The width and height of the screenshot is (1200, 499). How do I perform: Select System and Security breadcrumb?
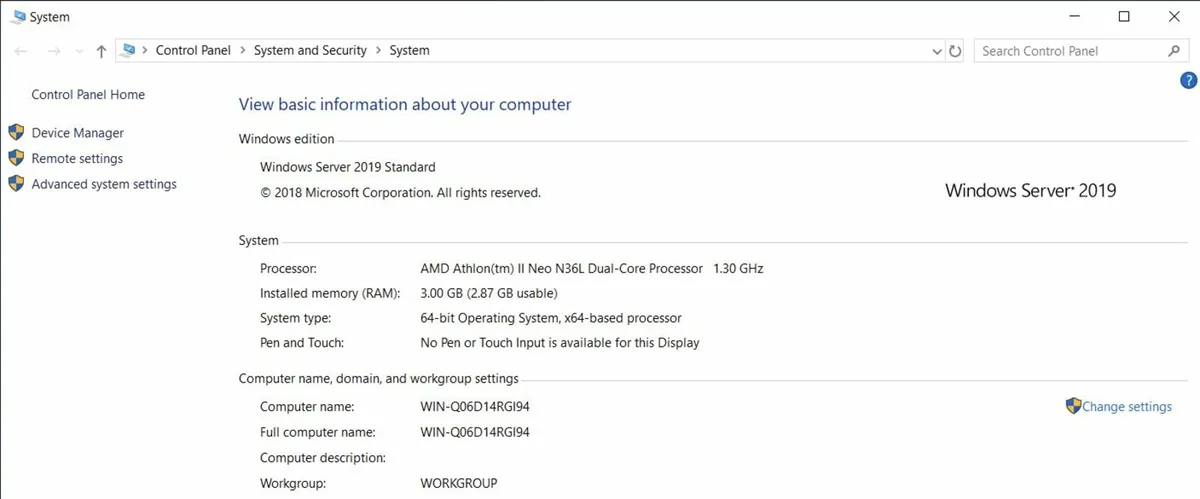[310, 50]
